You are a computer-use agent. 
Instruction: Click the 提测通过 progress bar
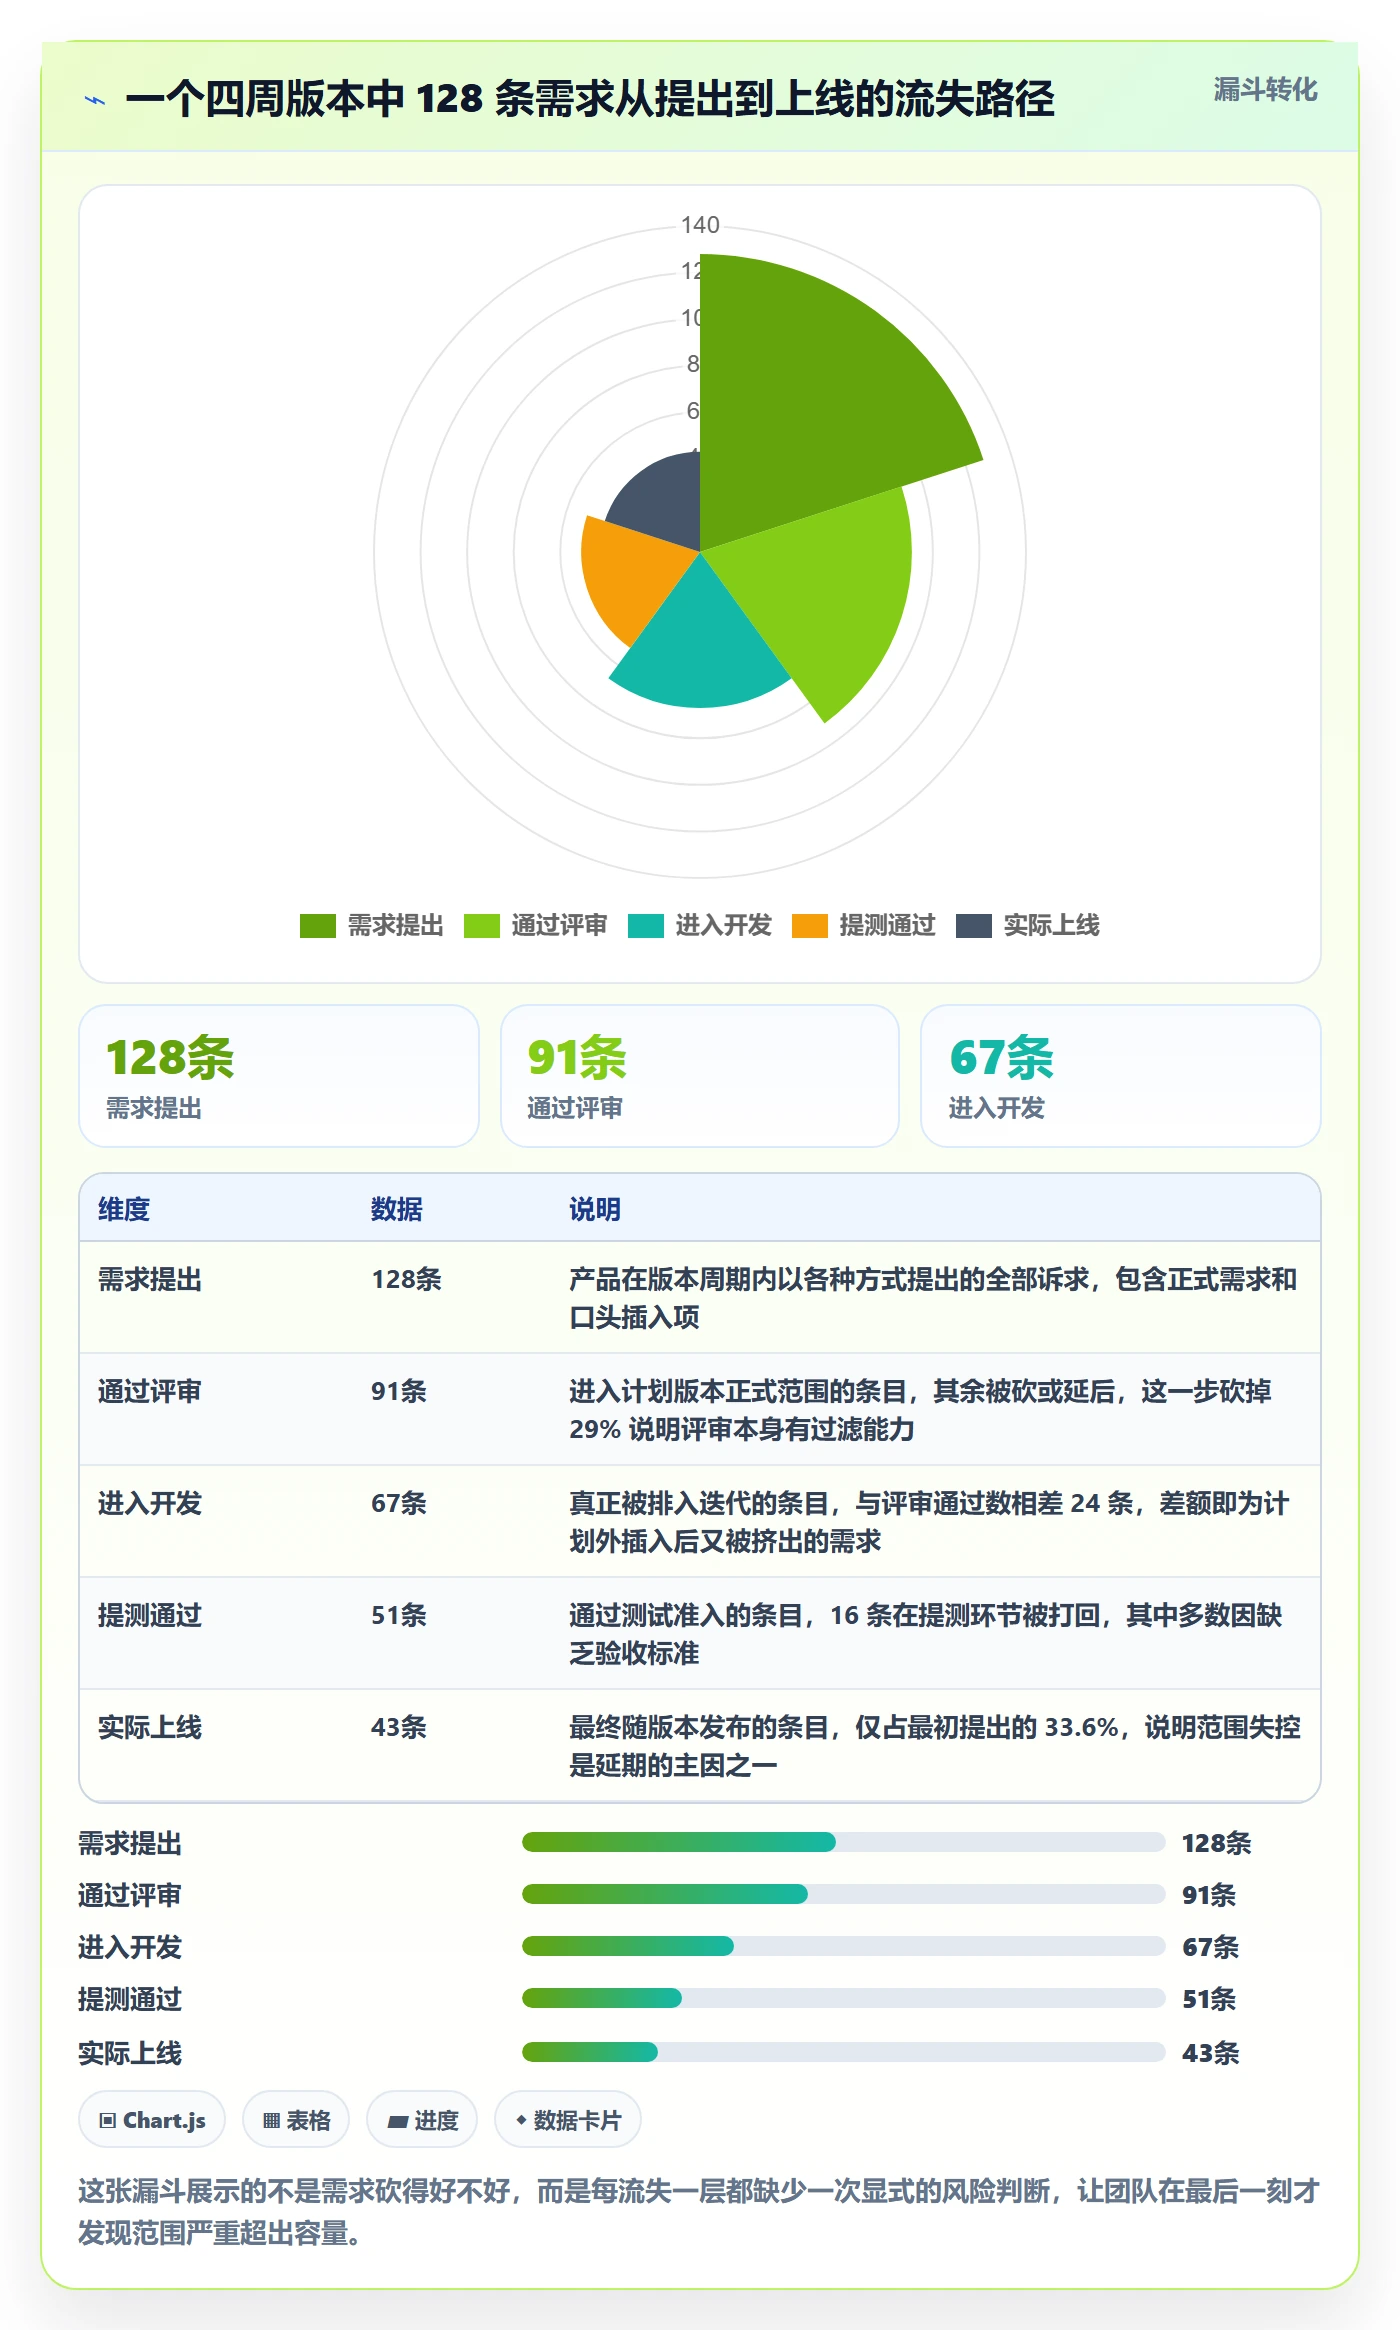844,1998
